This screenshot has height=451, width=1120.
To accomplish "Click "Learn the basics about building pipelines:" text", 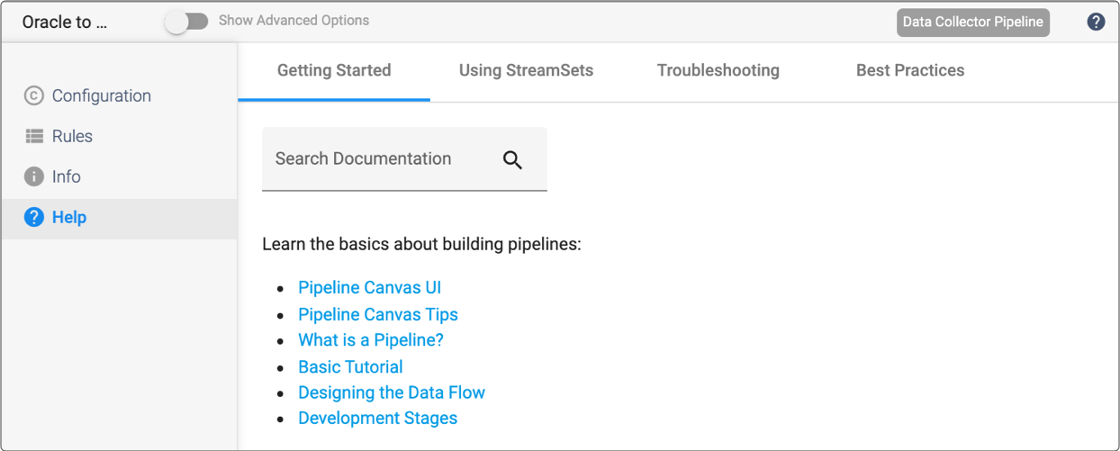I will pos(421,244).
